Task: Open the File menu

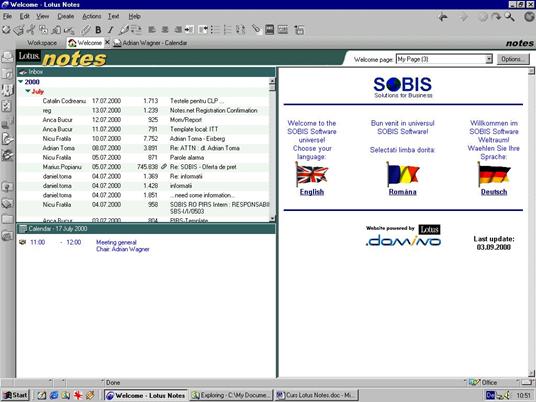Action: click(x=7, y=16)
